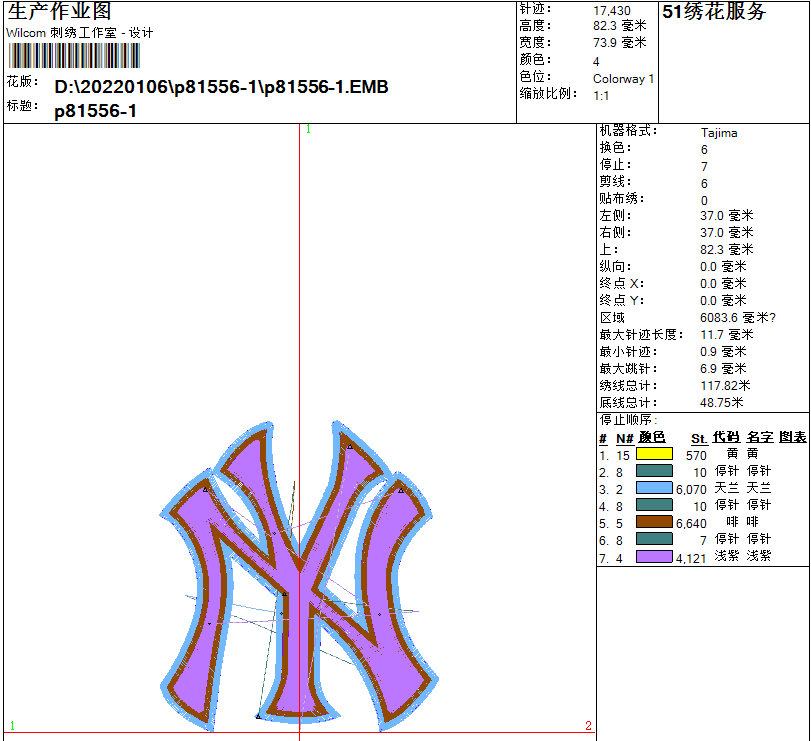Click the stitch count value 17,430

click(612, 11)
